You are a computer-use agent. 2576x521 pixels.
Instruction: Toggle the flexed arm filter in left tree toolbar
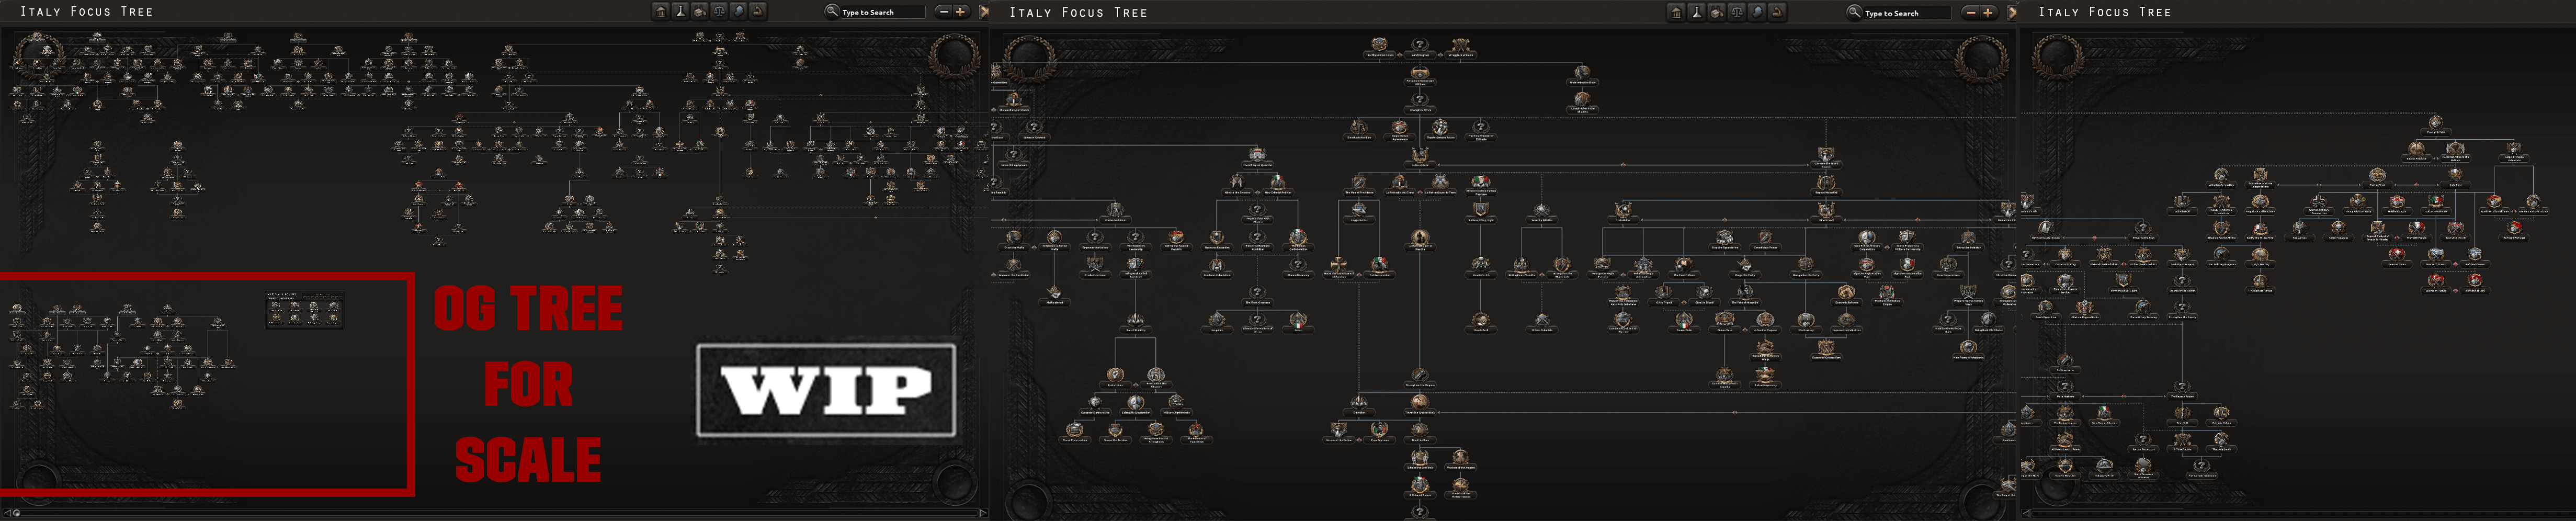click(758, 11)
